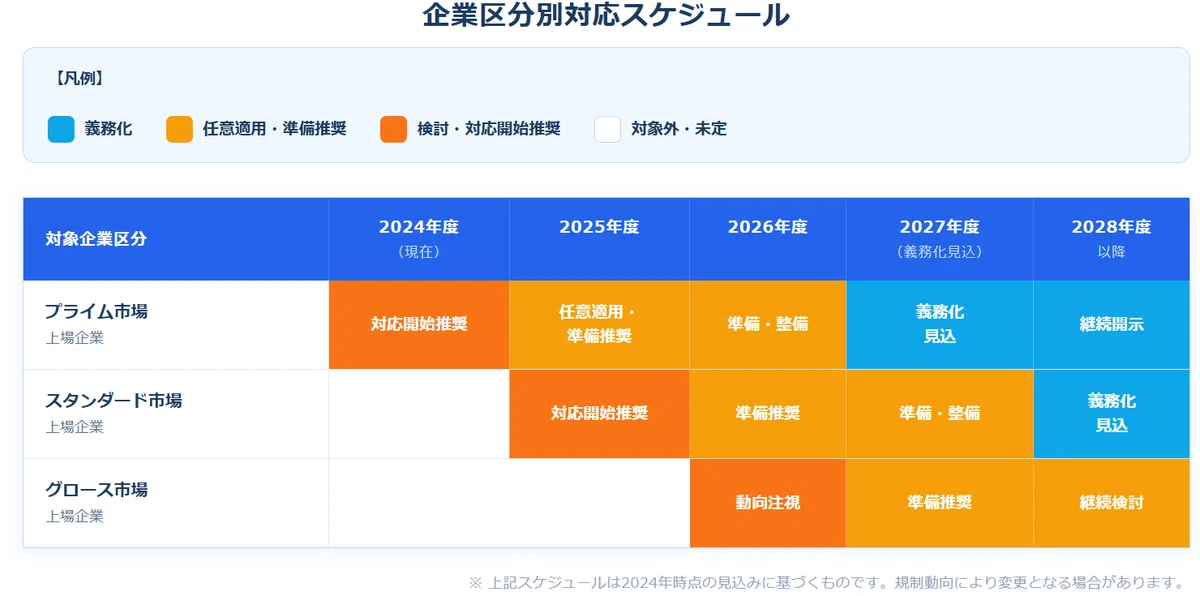
Task: Select the グロース市場 row label
Action: click(176, 503)
